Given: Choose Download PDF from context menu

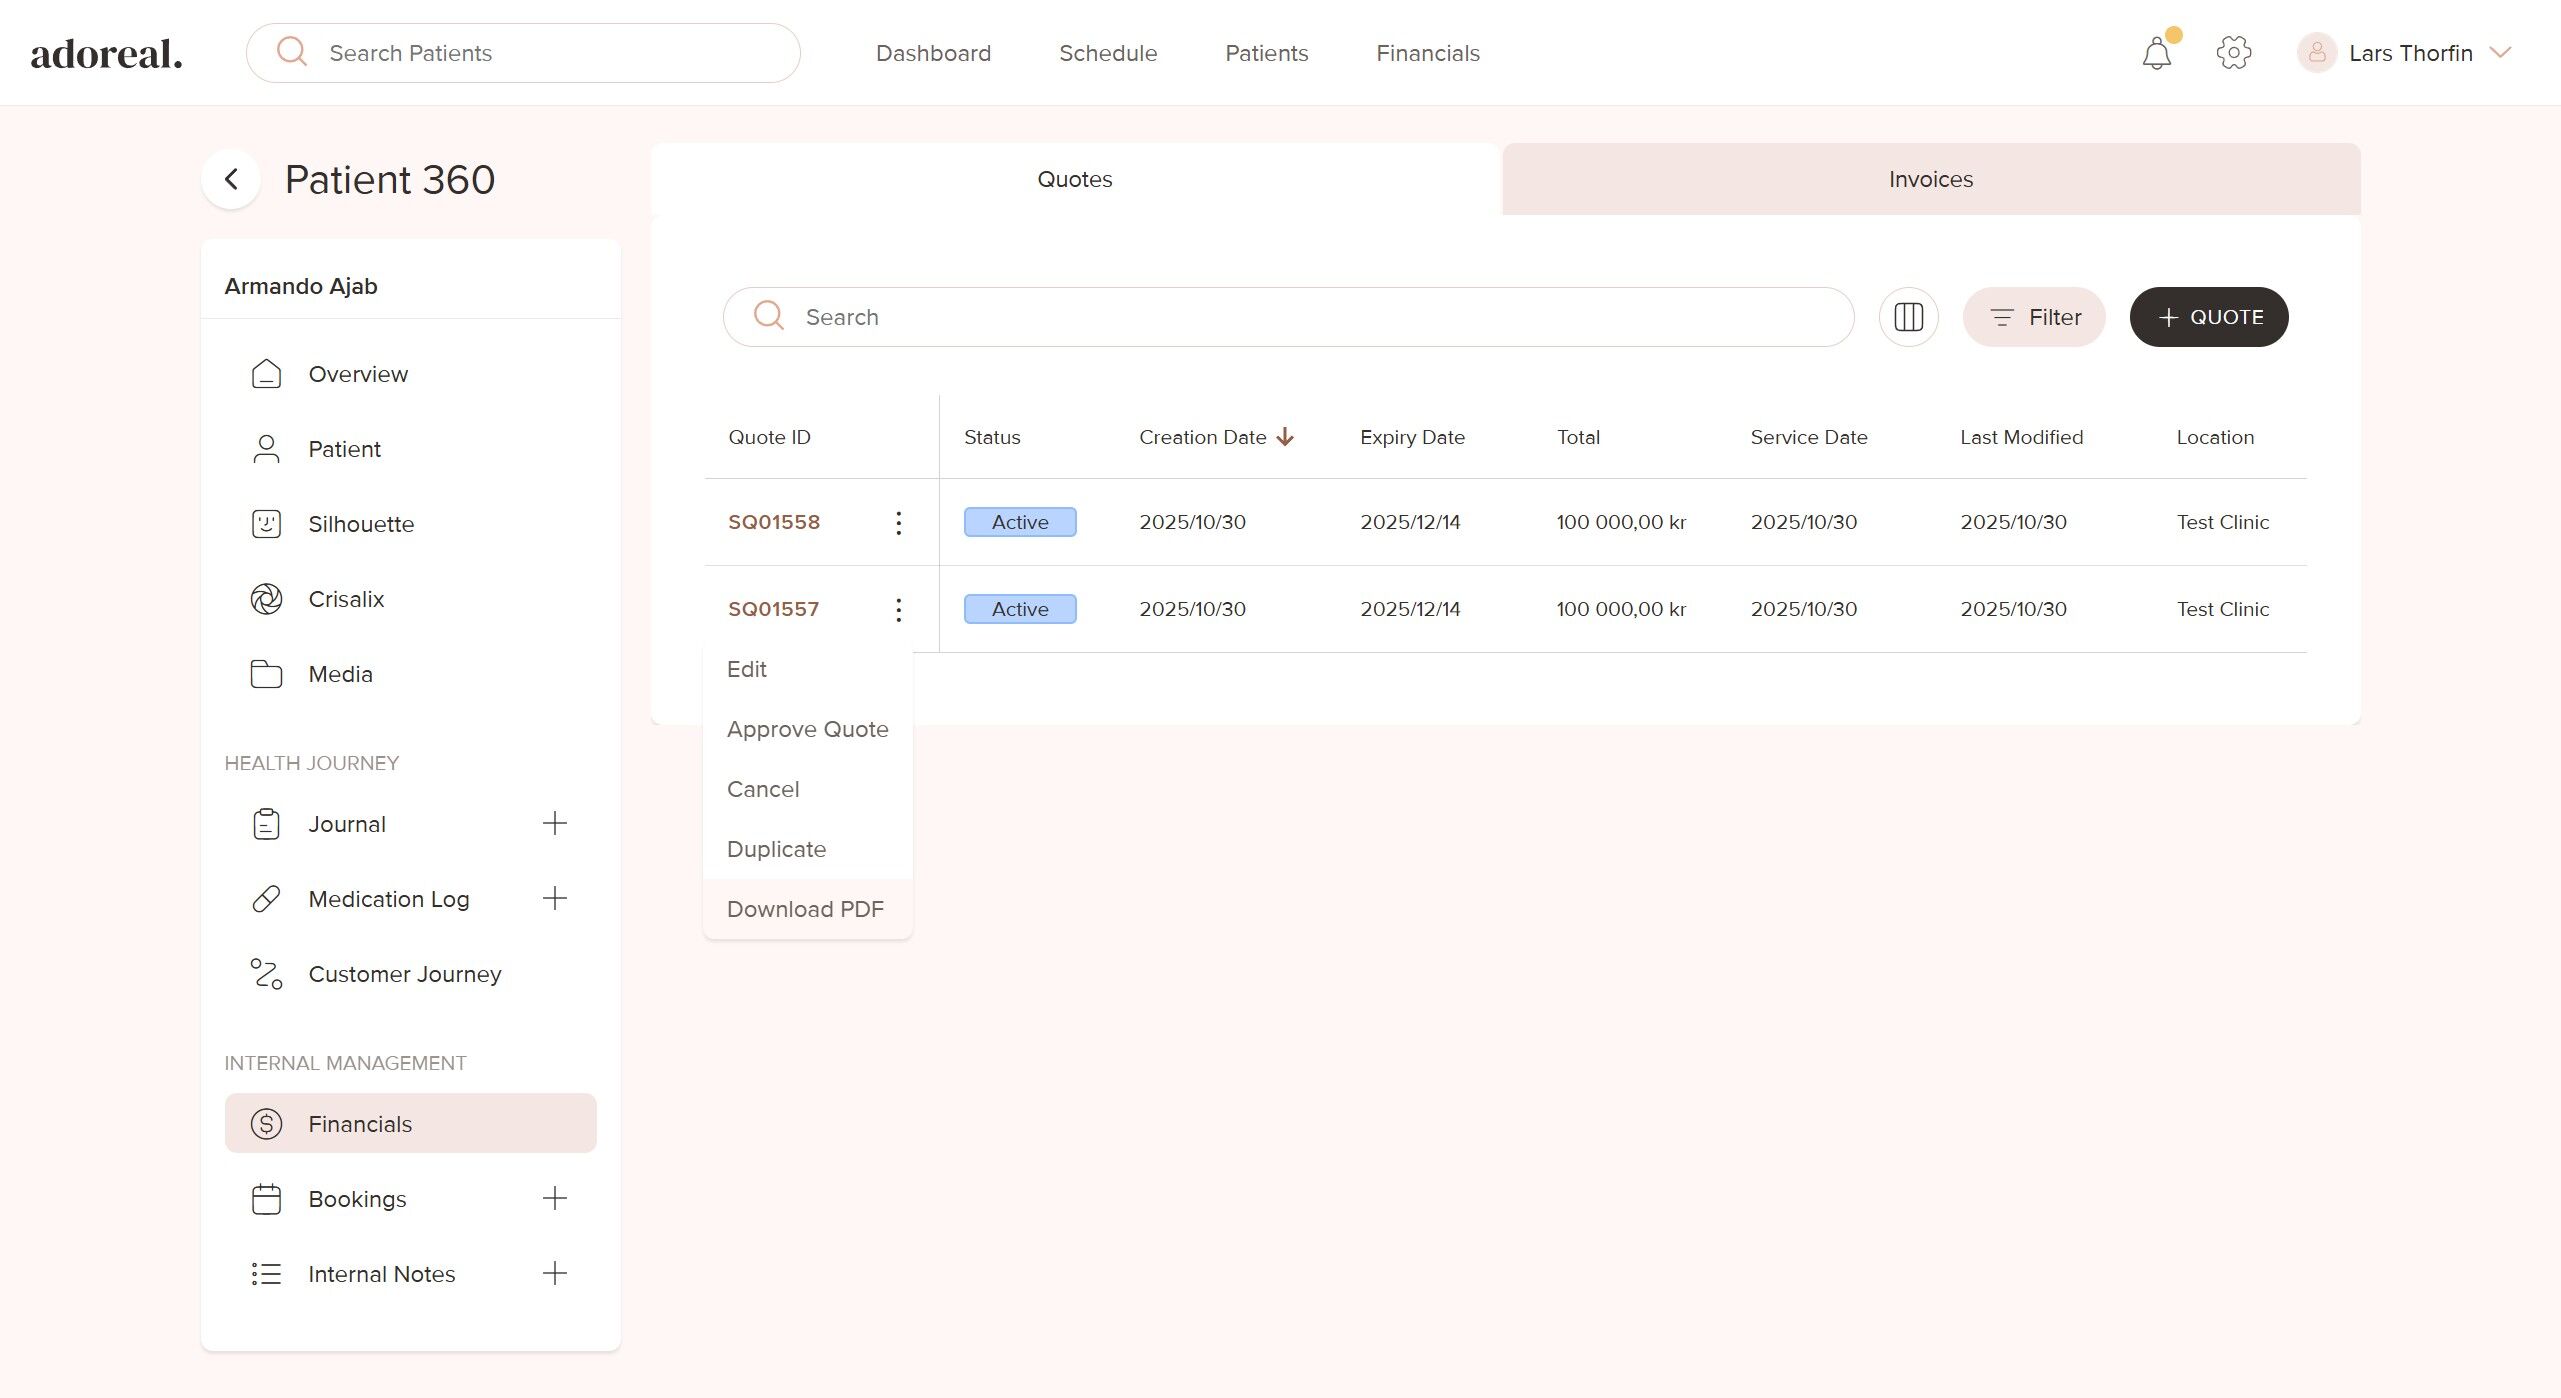Looking at the screenshot, I should [x=805, y=909].
